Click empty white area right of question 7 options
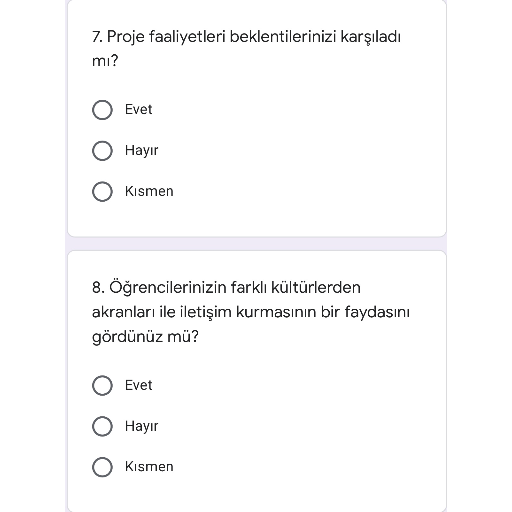Image resolution: width=512 pixels, height=512 pixels. coord(310,150)
